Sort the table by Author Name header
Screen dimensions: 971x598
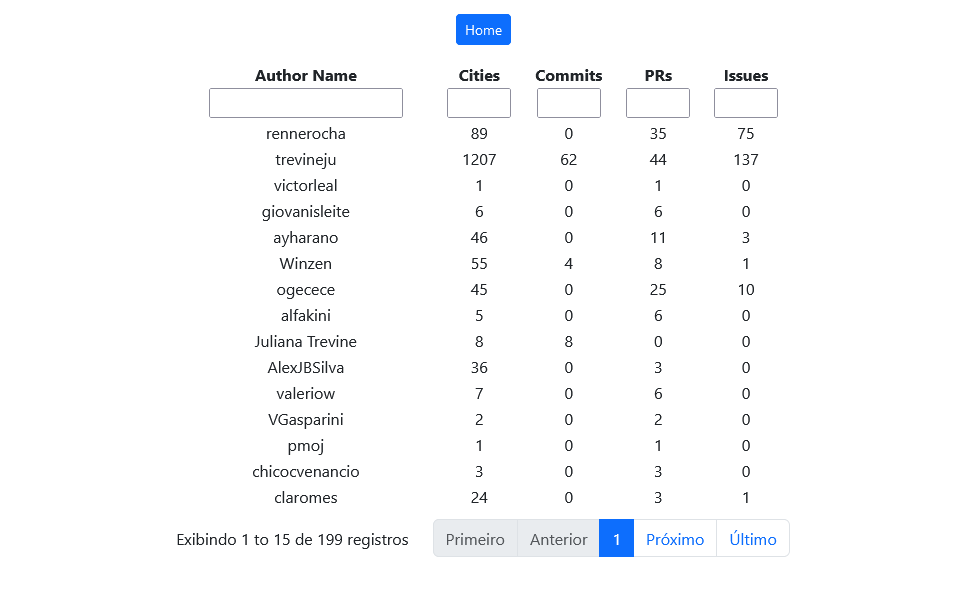tap(305, 75)
